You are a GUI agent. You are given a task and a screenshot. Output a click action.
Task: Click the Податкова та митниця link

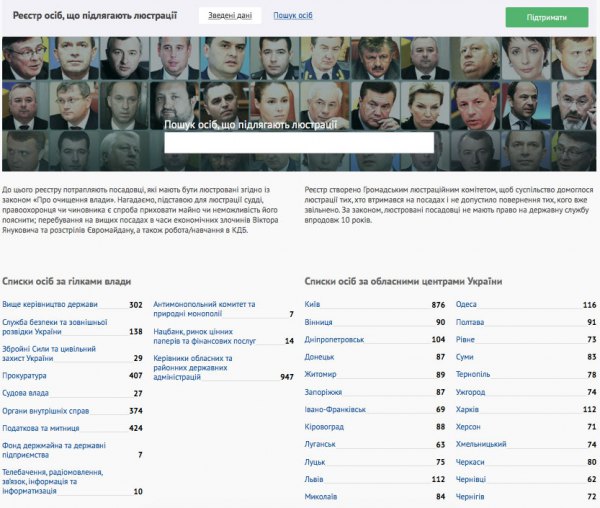(x=41, y=428)
